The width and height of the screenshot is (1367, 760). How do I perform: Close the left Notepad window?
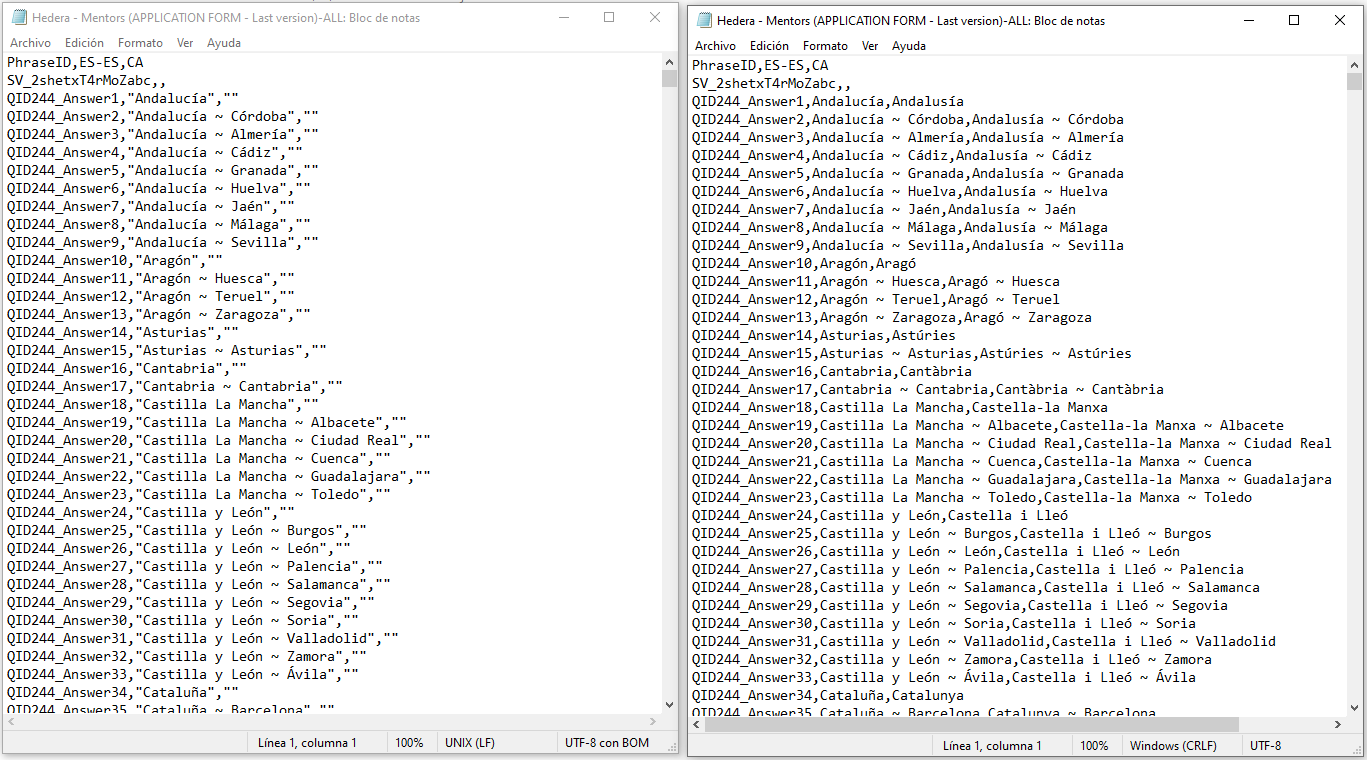click(x=655, y=18)
